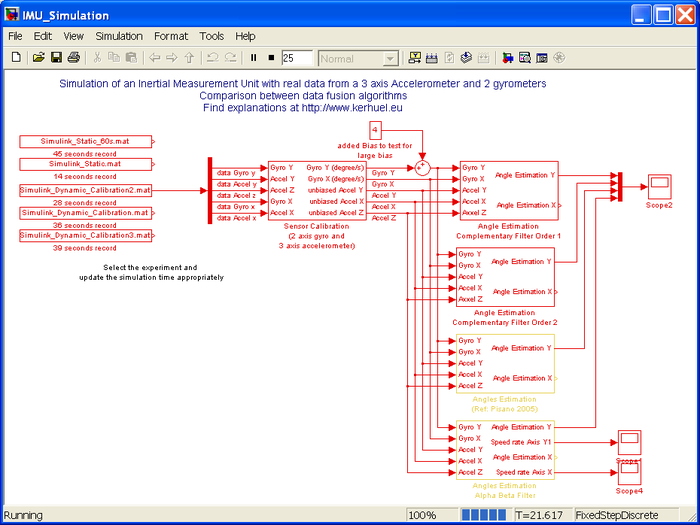Click the Sensor Calibration subsystem block

(x=317, y=190)
